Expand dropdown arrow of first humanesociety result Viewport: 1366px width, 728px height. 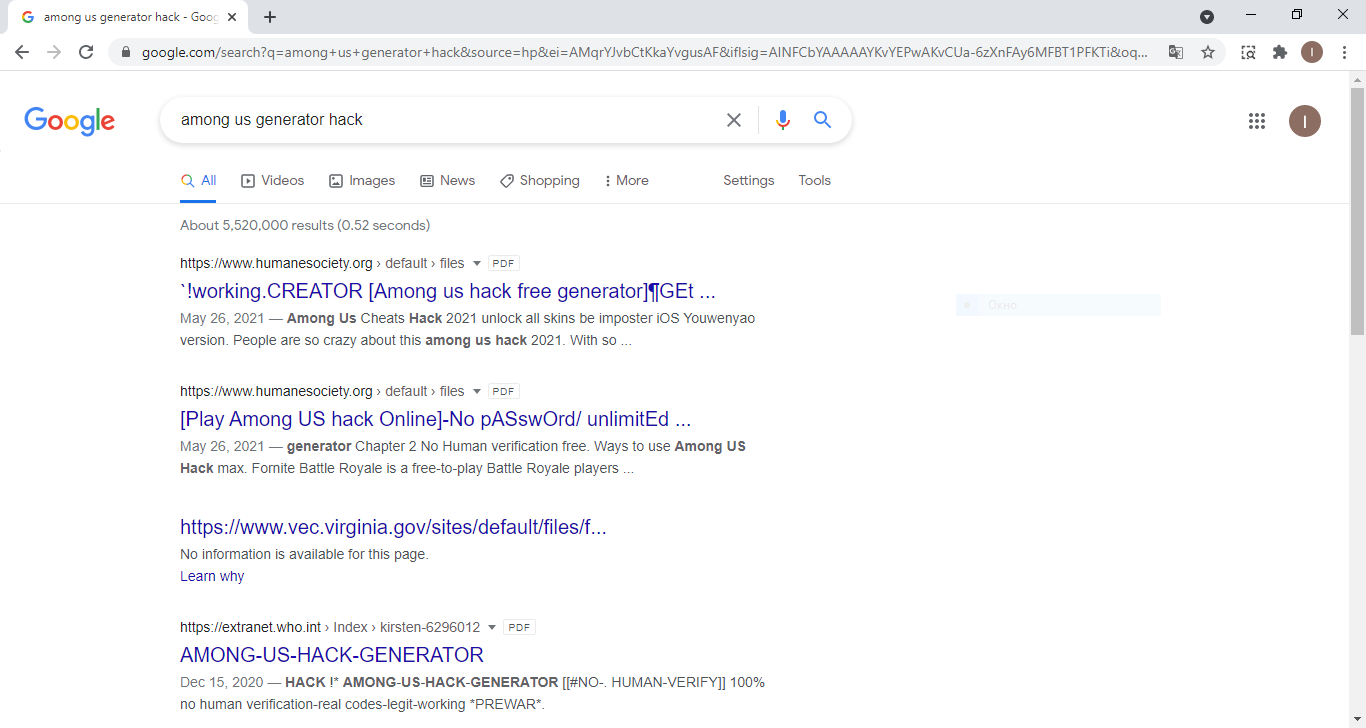(x=477, y=264)
